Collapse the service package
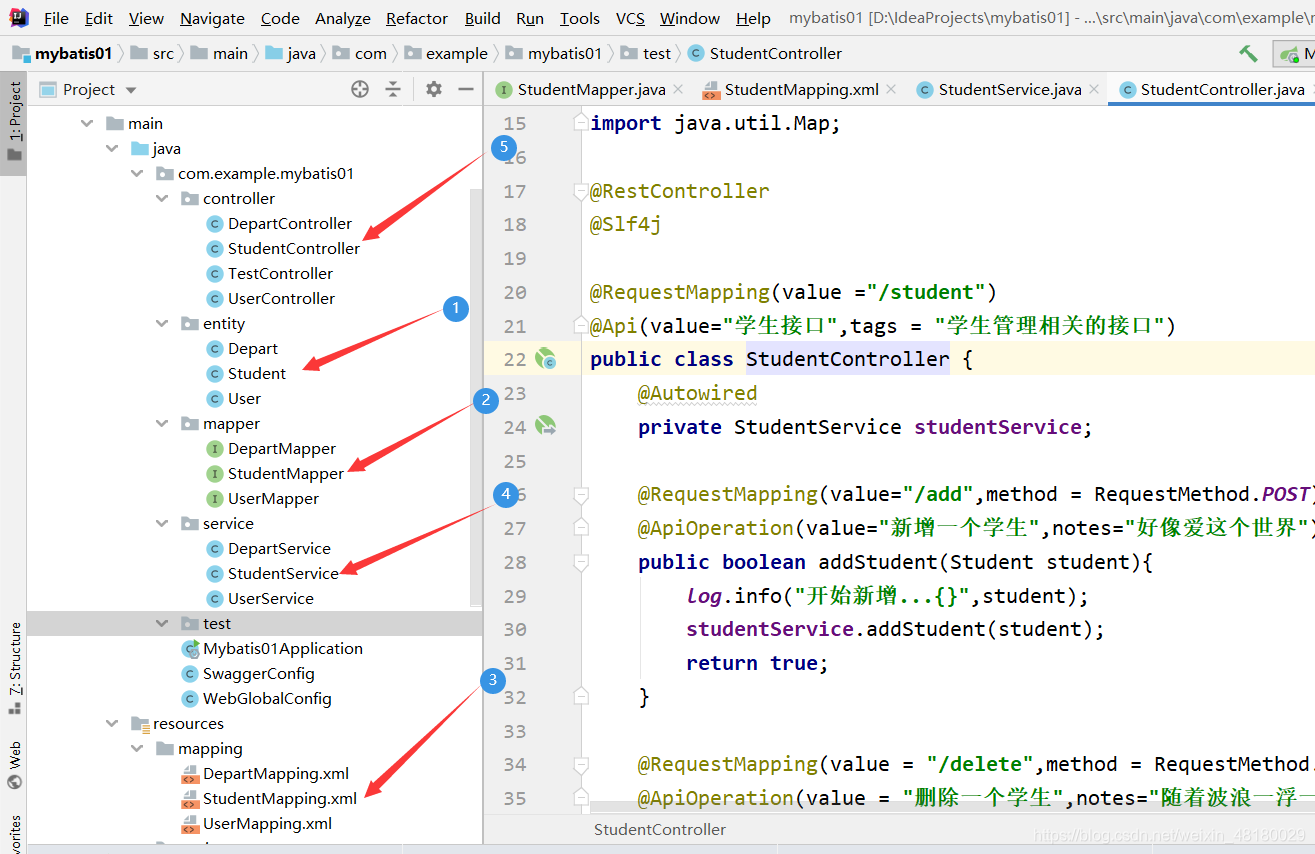Image resolution: width=1315 pixels, height=854 pixels. click(x=163, y=523)
